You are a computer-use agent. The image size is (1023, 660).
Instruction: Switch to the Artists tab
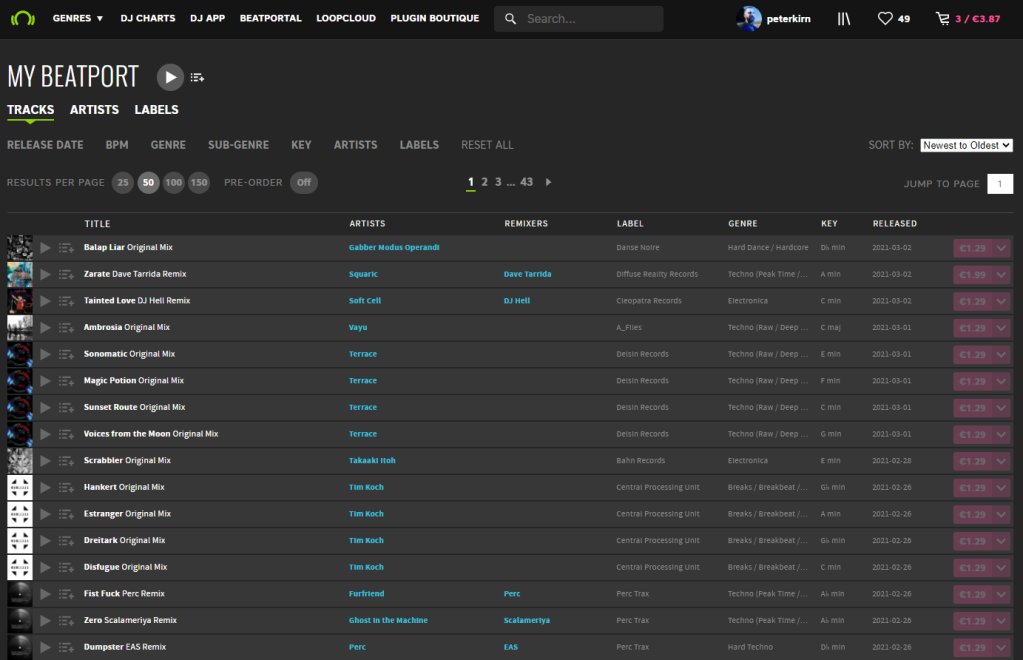click(x=94, y=110)
